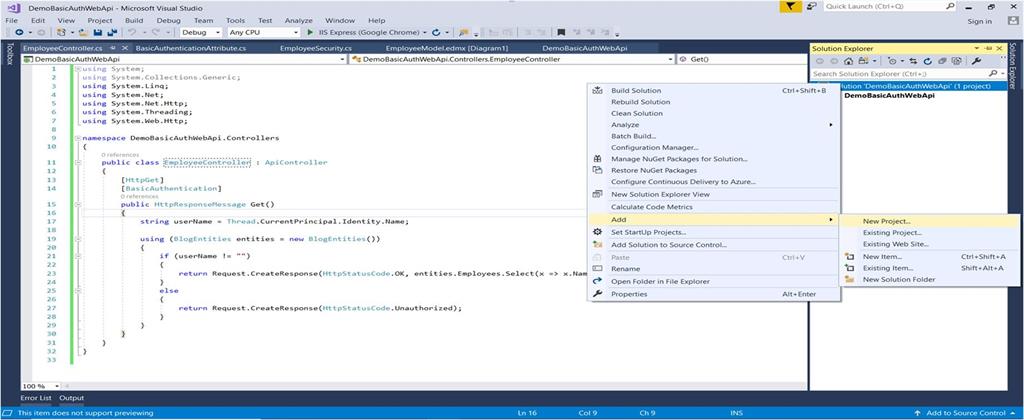Click the Quick Launch search field
This screenshot has height=420, width=1024.
pos(891,7)
